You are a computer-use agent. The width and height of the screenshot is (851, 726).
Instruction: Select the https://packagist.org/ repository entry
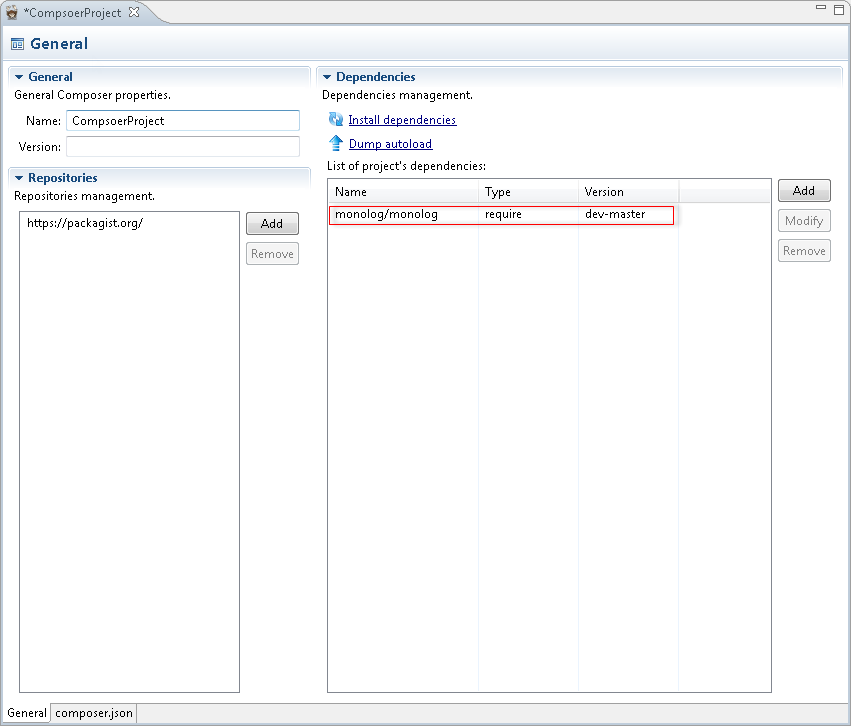[x=85, y=223]
